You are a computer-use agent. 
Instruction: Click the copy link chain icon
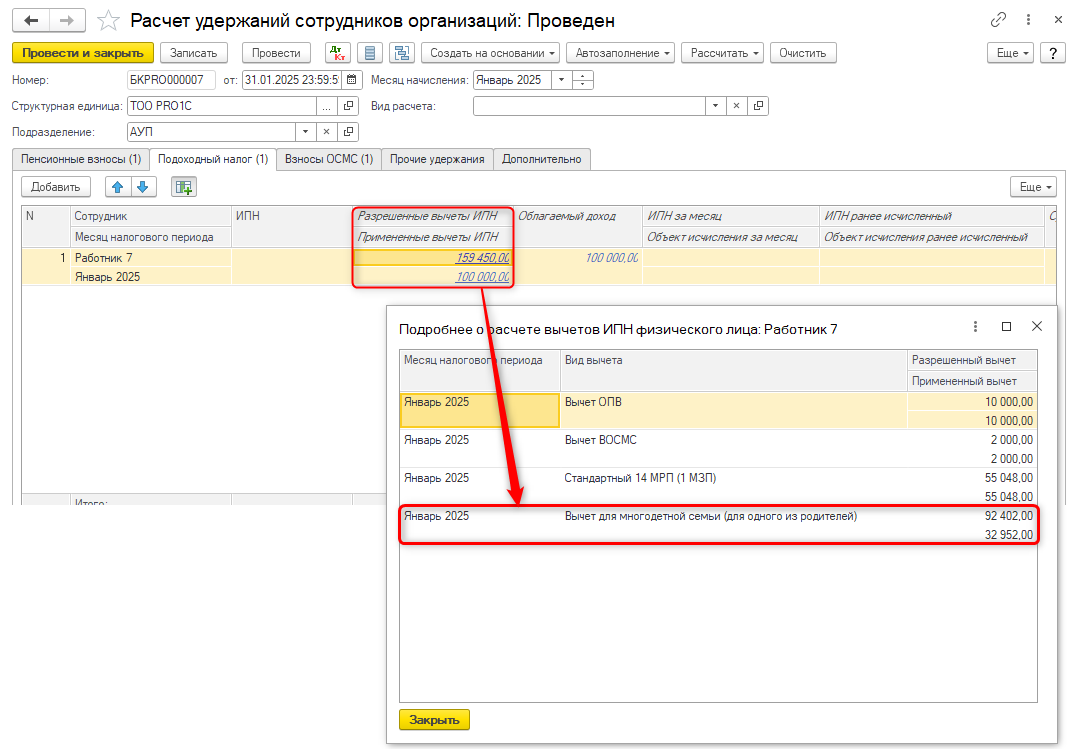[998, 20]
